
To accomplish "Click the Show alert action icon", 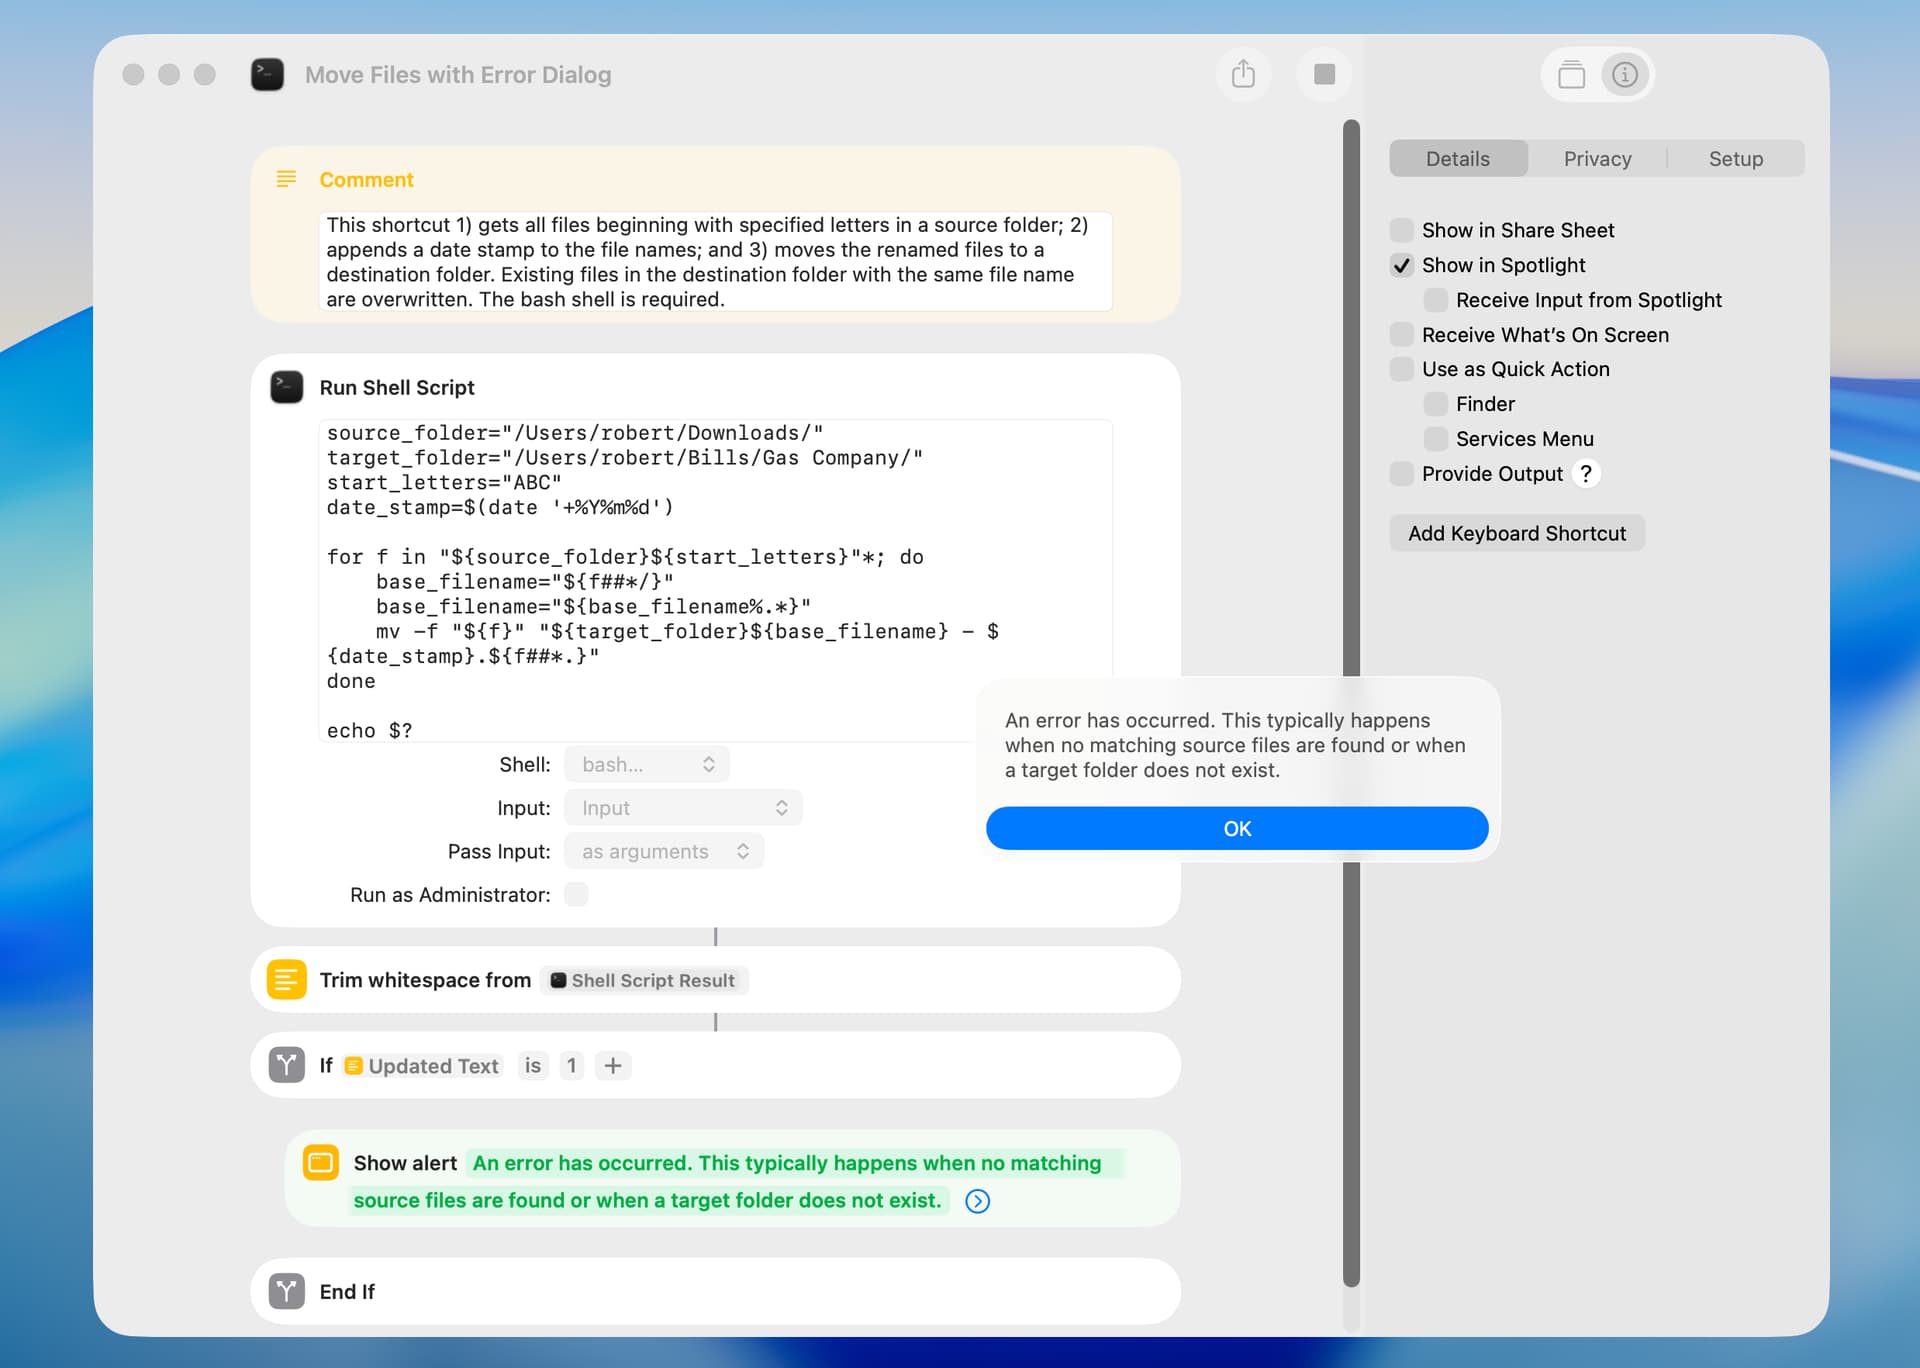I will [x=321, y=1162].
